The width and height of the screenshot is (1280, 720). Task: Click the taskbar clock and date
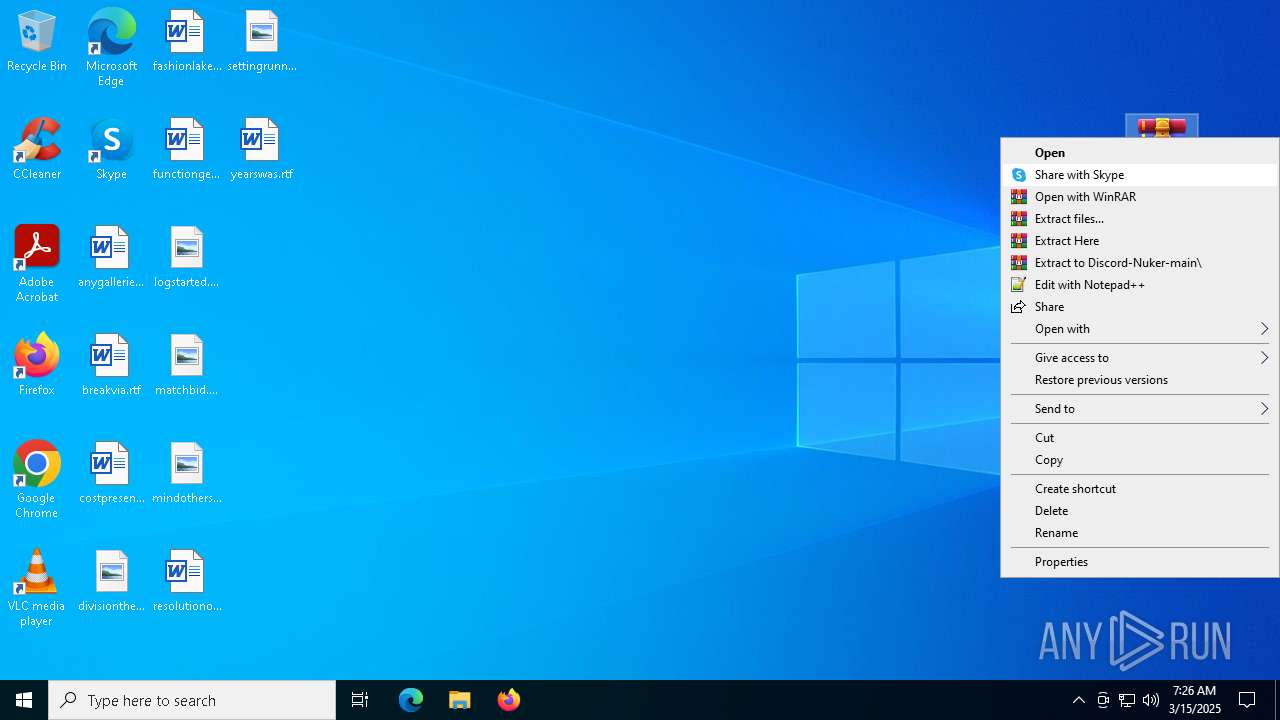1195,700
